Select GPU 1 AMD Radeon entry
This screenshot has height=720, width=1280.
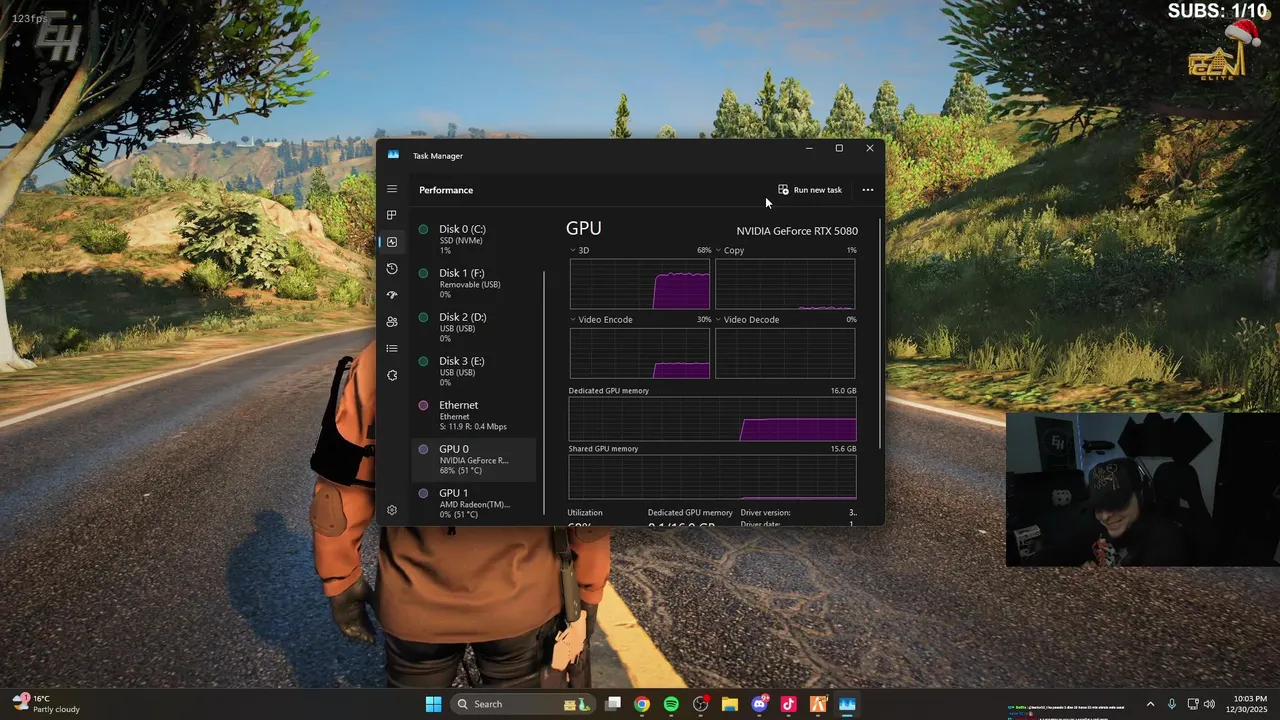475,503
